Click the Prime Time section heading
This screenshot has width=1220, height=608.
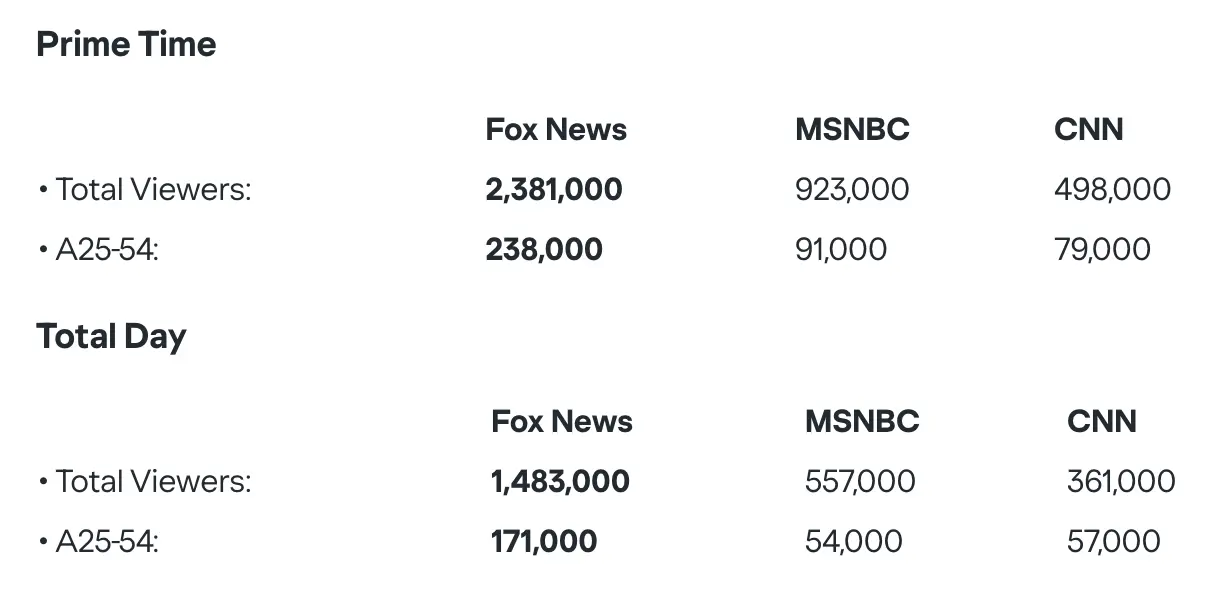coord(126,44)
